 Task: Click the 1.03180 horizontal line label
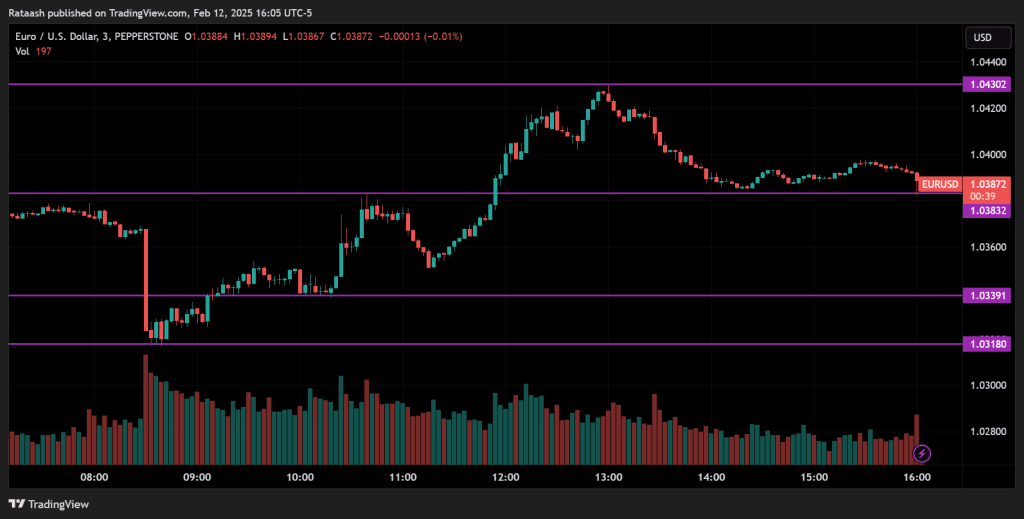click(x=987, y=344)
